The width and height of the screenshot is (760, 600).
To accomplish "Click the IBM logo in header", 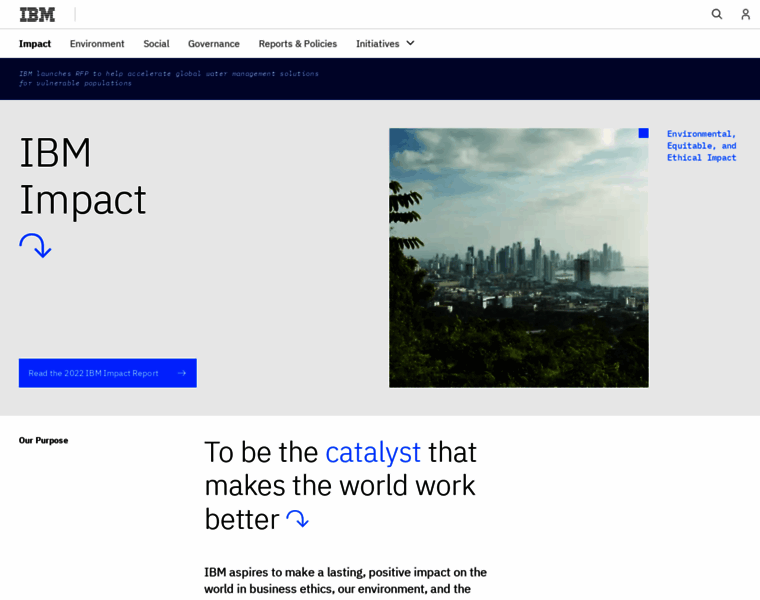I will (37, 15).
